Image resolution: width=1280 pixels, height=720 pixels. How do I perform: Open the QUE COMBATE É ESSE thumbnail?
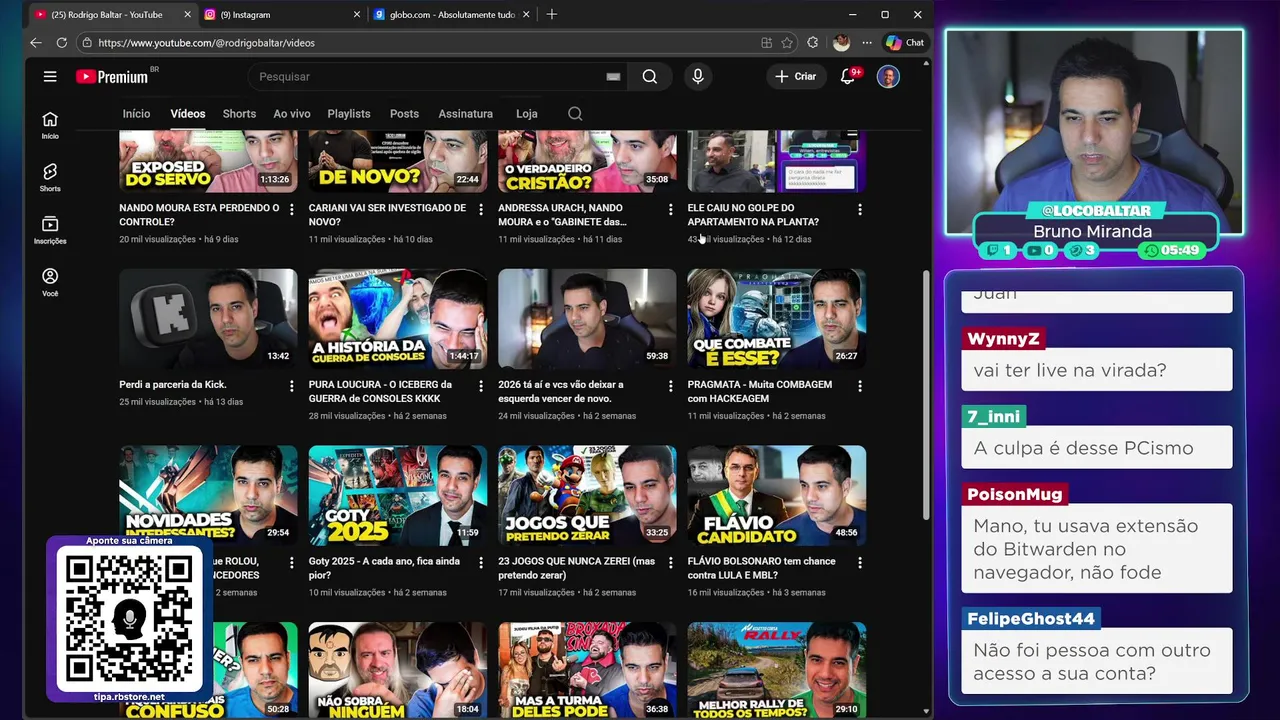click(776, 318)
